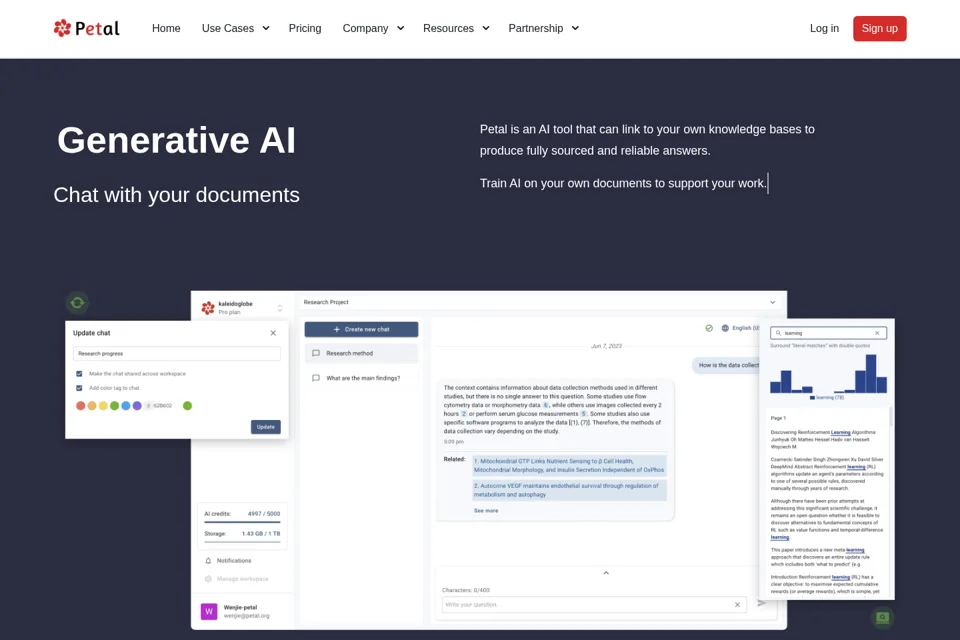Screen dimensions: 960x640
Task: Select the purple color tag swatch
Action: click(x=137, y=405)
